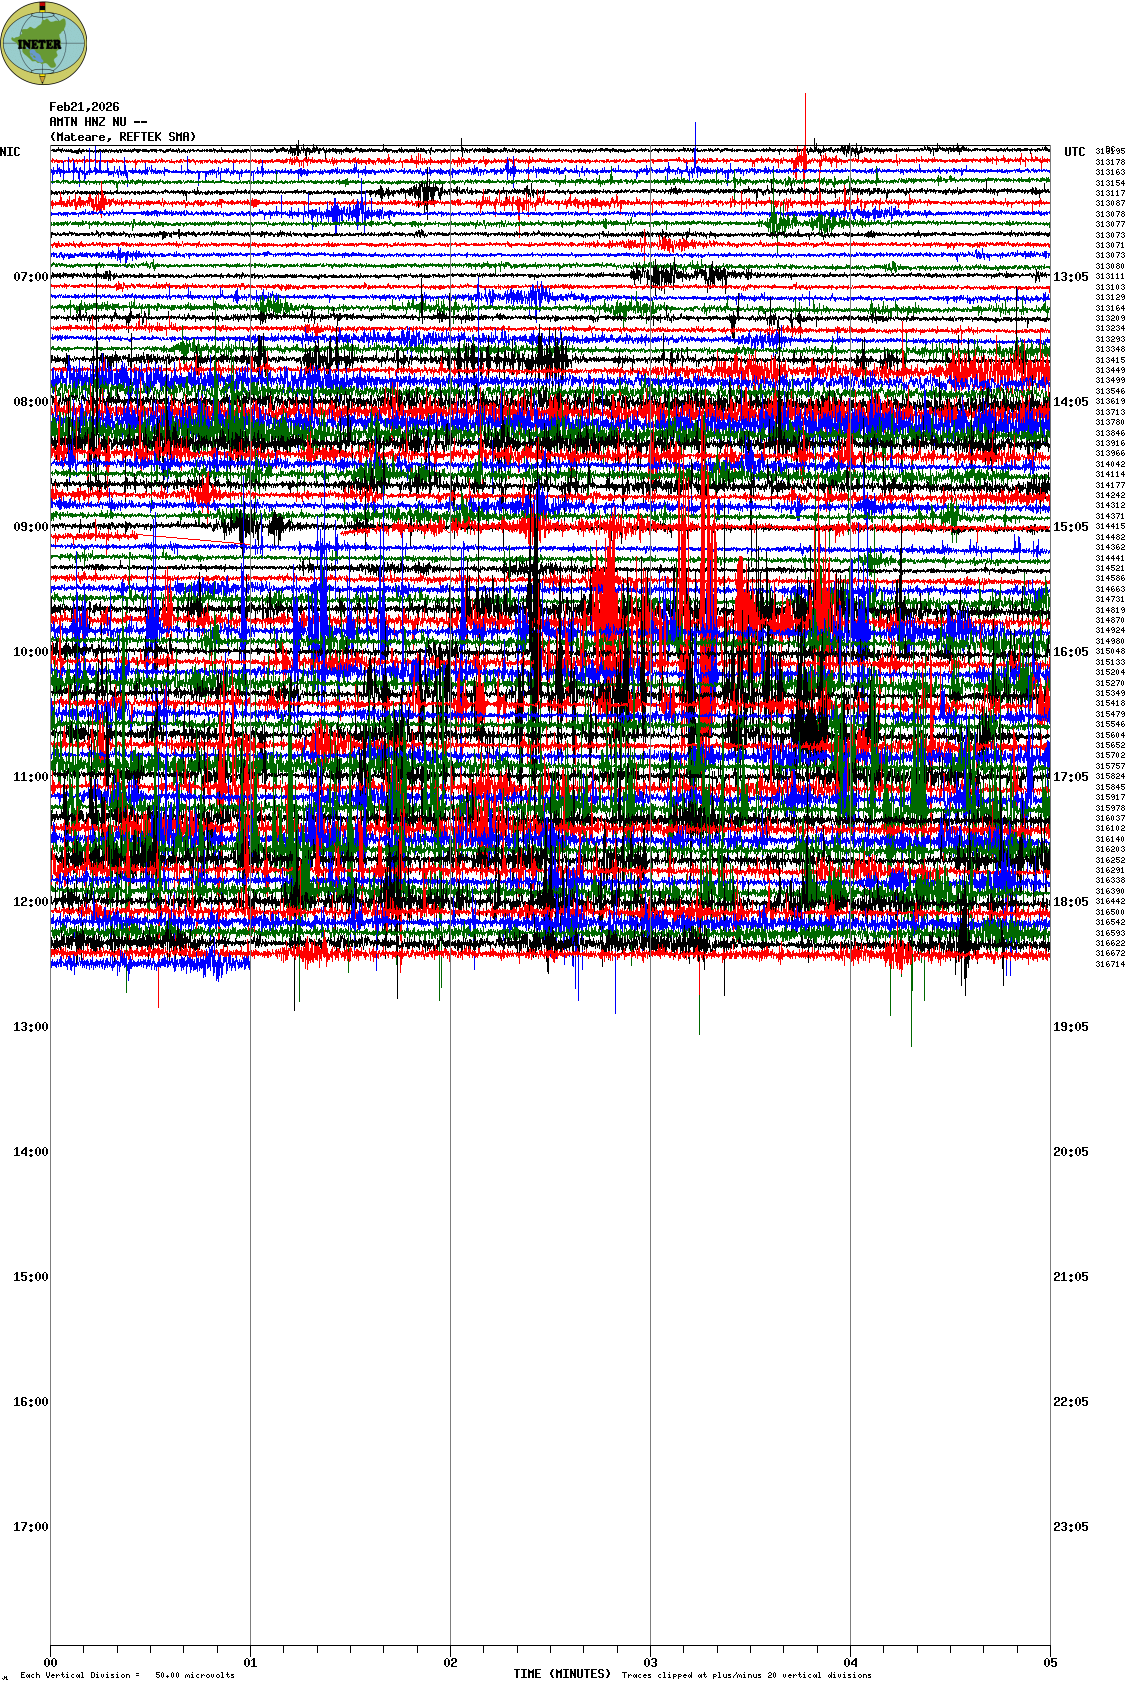1130x1689 pixels.
Task: Click the Feb21,2026 date label
Action: [84, 107]
